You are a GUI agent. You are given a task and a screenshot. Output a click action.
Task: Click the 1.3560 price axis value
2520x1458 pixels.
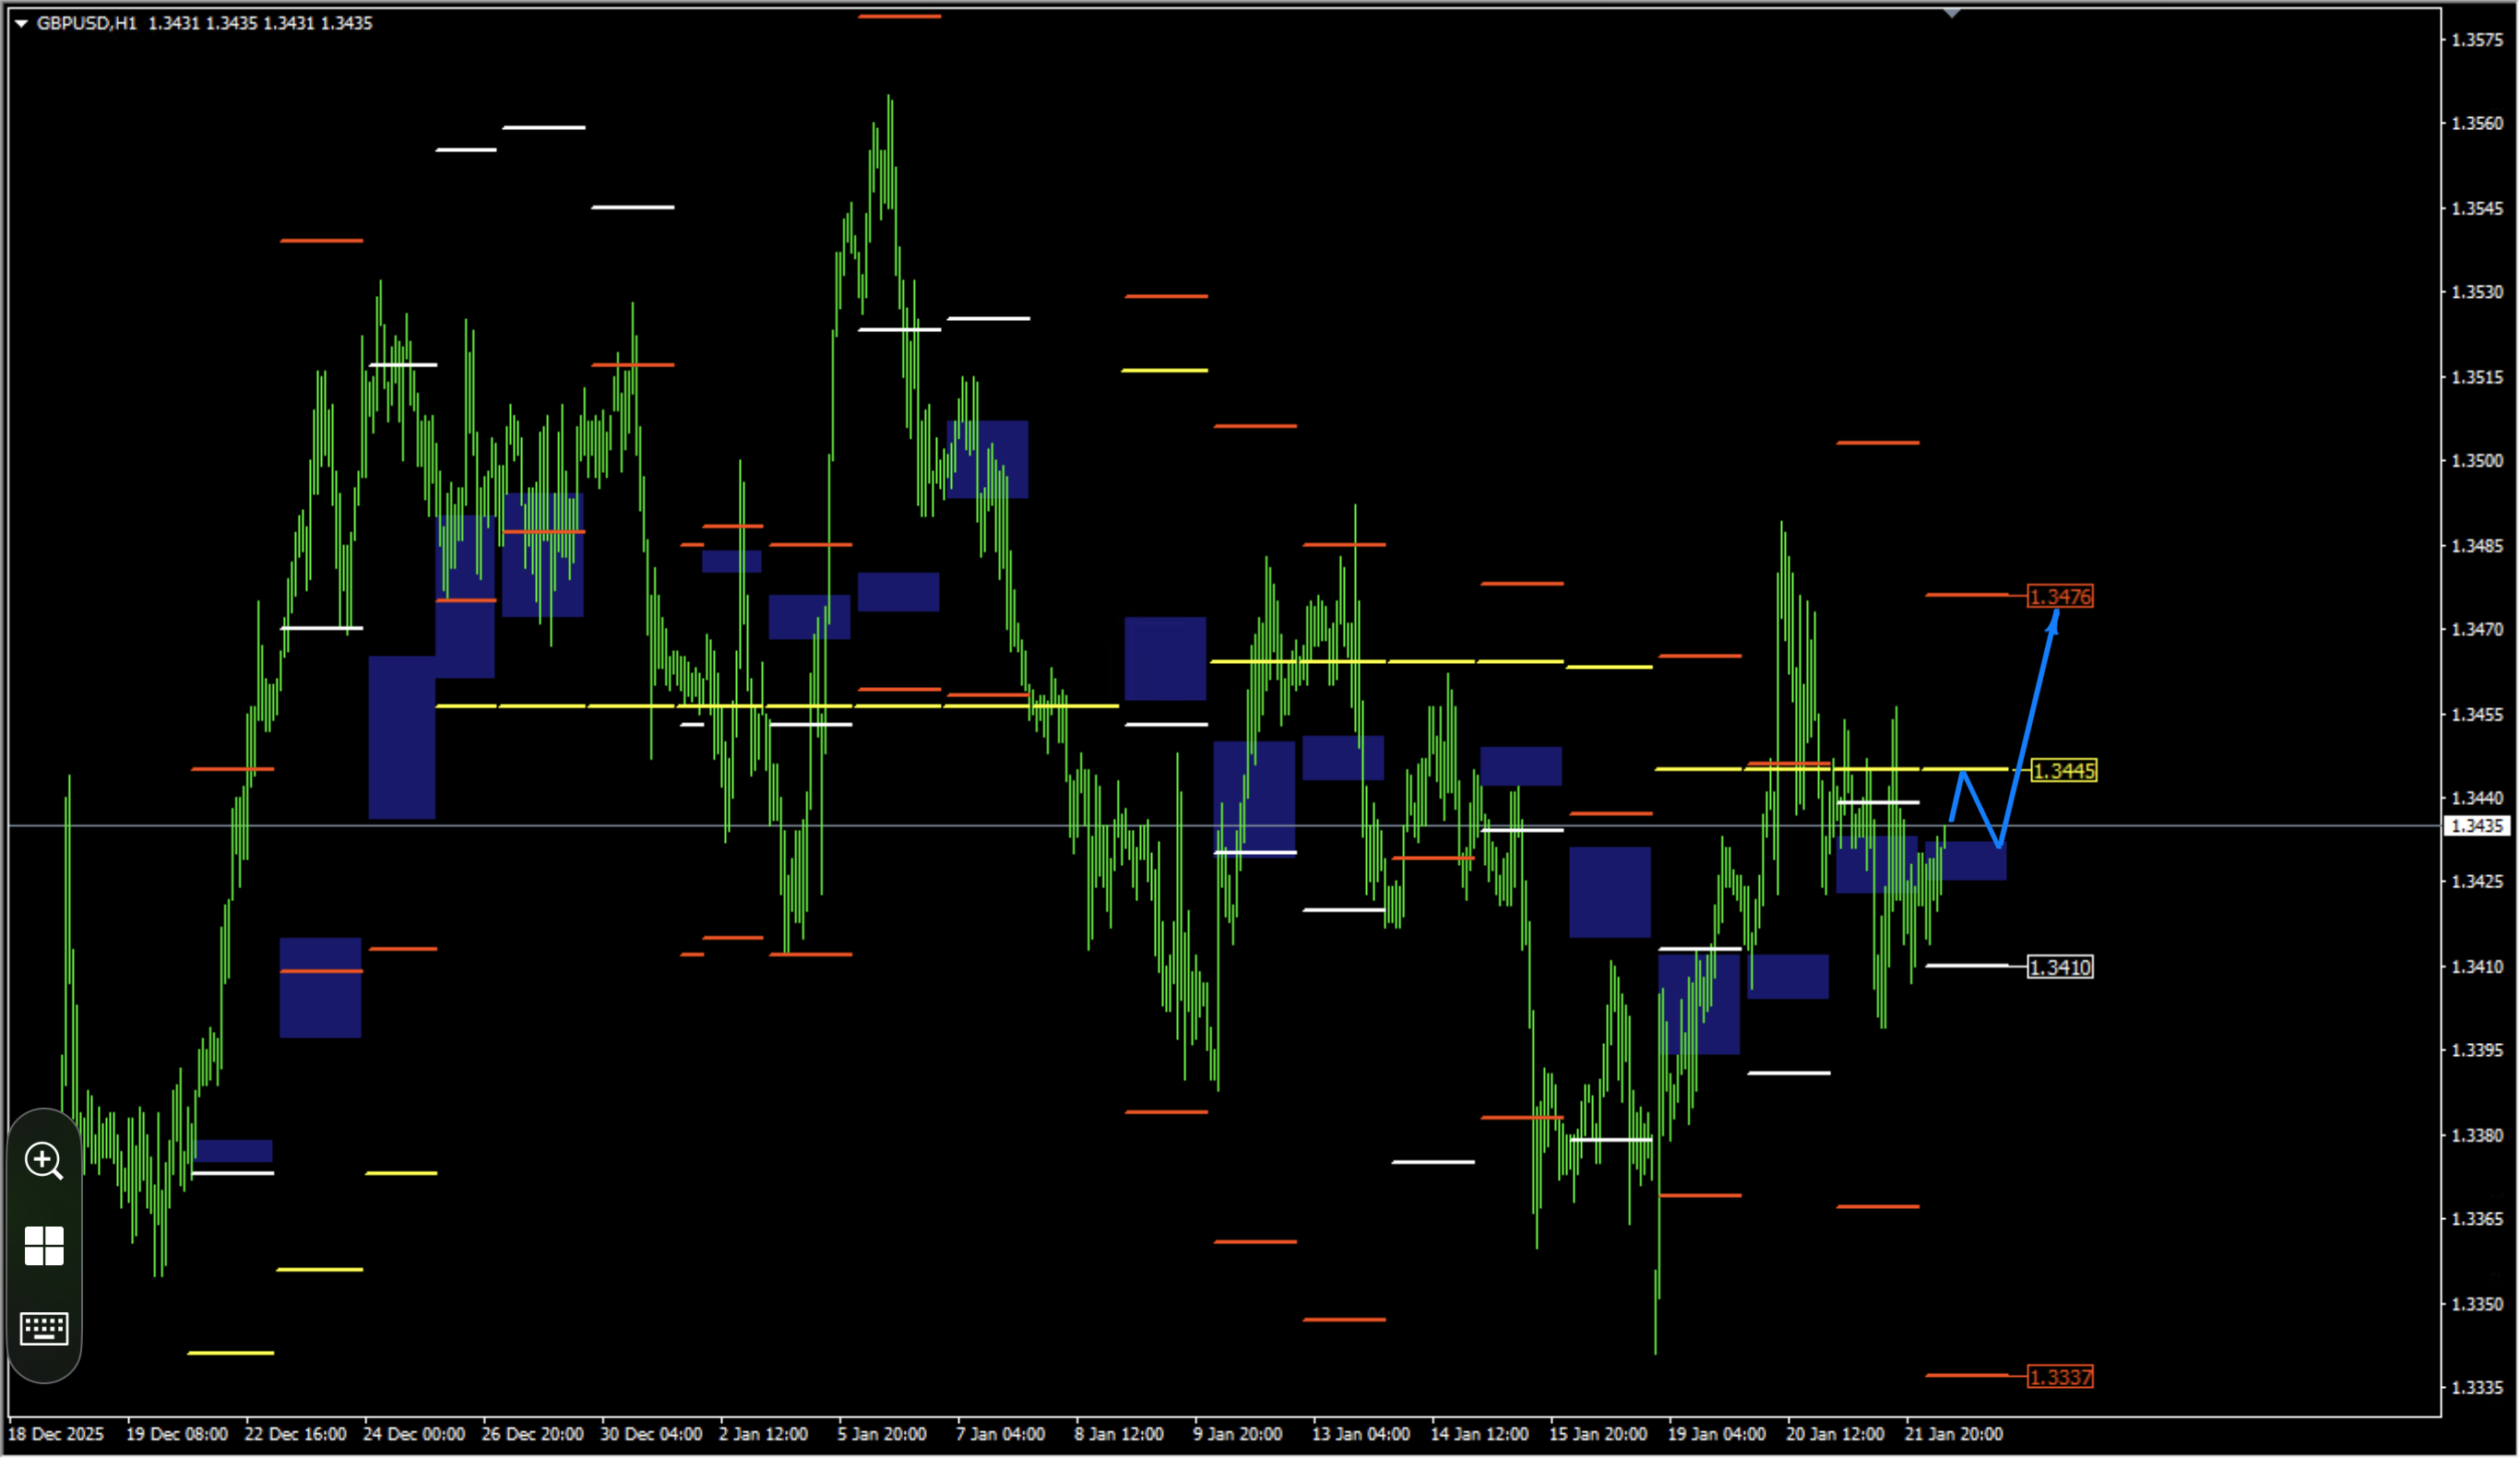[x=2477, y=124]
